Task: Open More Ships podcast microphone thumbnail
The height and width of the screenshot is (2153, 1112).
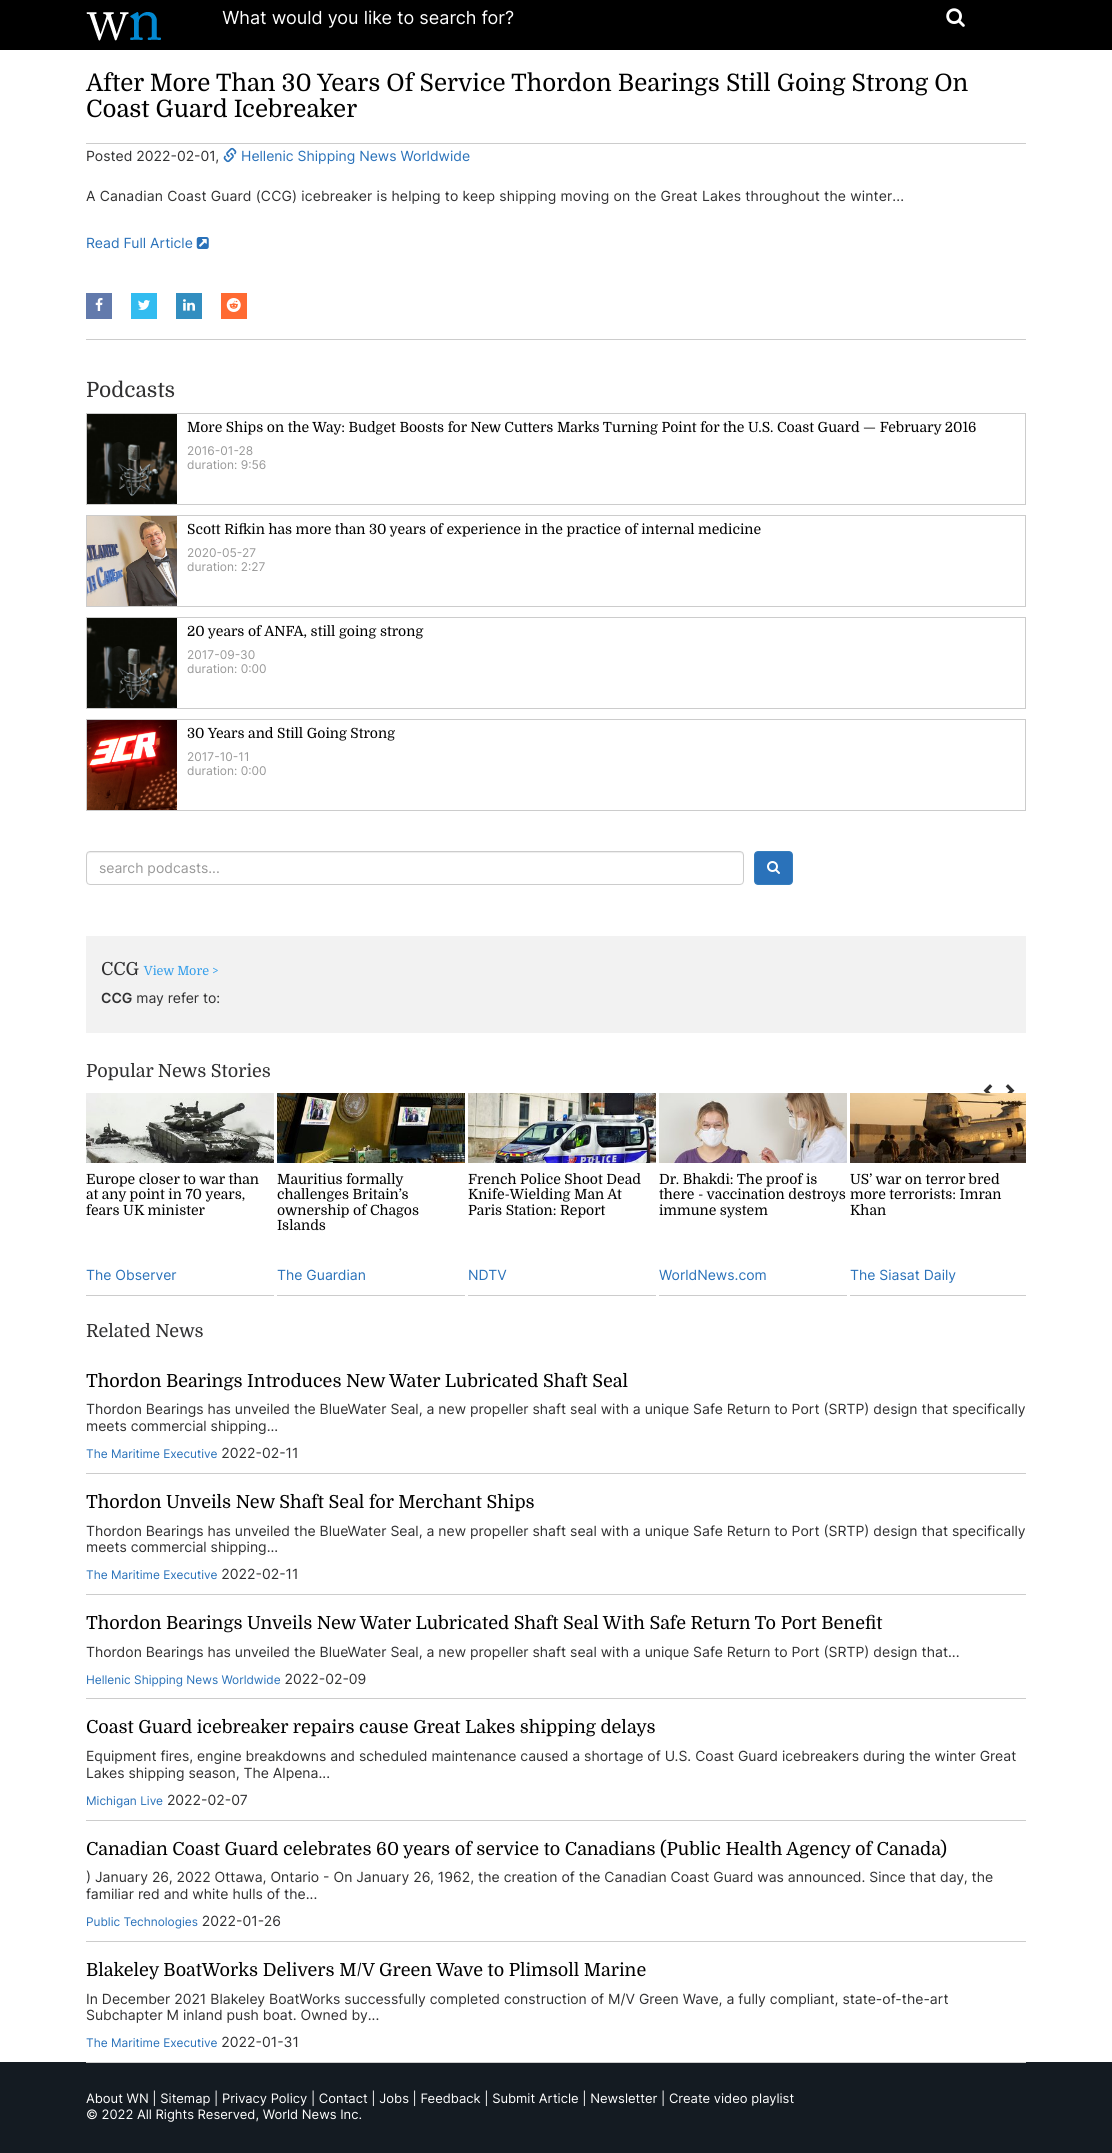Action: 132,459
